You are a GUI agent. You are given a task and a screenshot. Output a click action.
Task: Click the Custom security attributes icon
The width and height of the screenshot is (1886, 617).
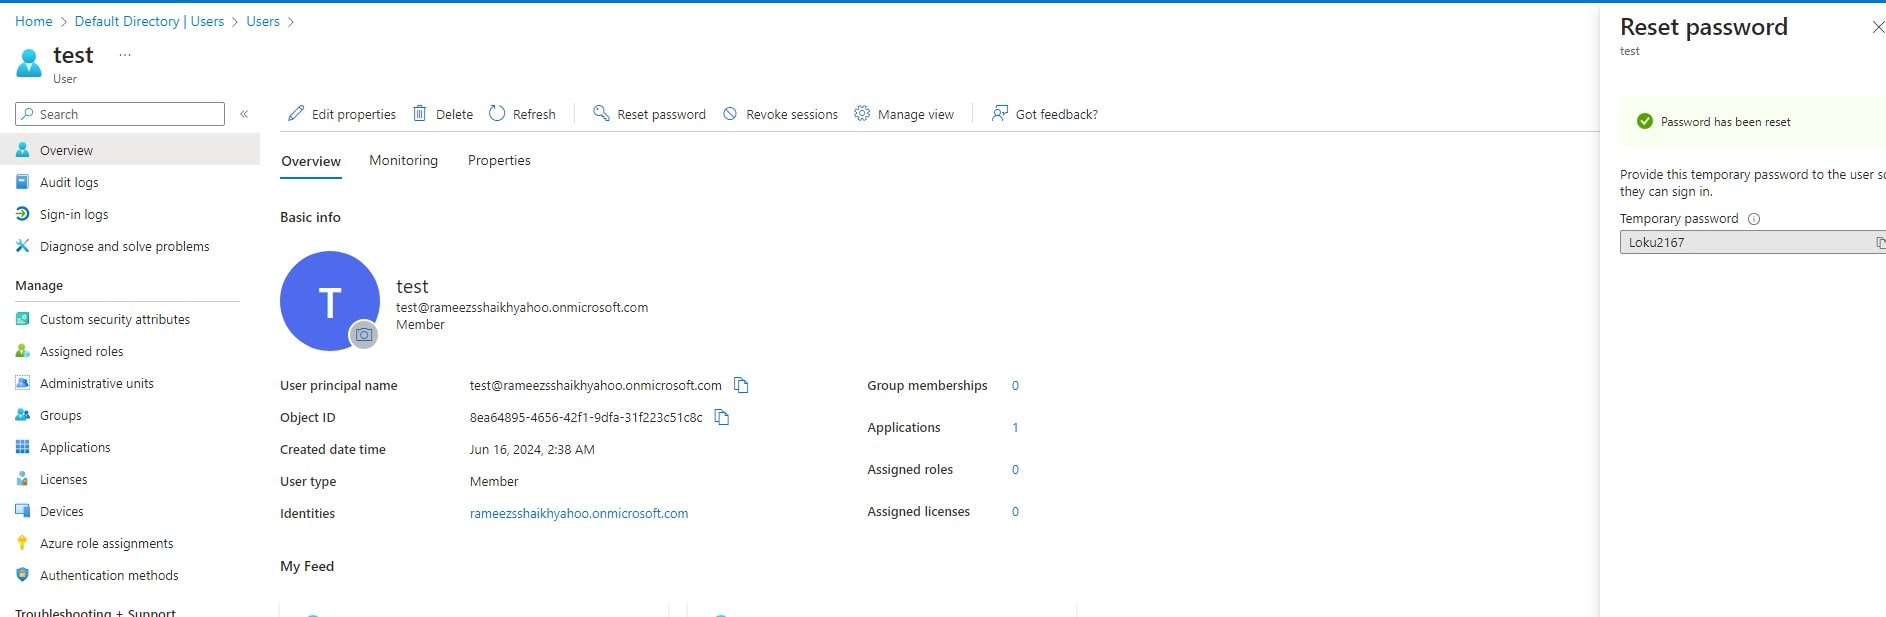(x=22, y=319)
